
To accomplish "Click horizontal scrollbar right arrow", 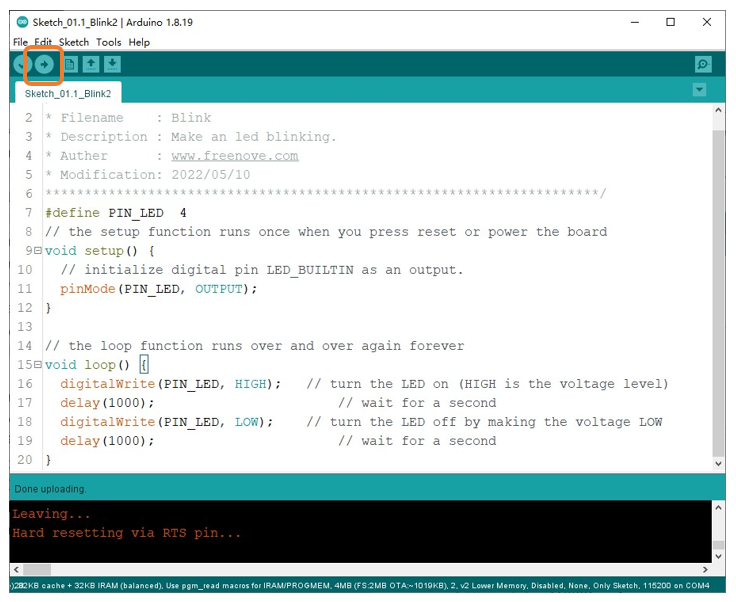I will [x=705, y=570].
